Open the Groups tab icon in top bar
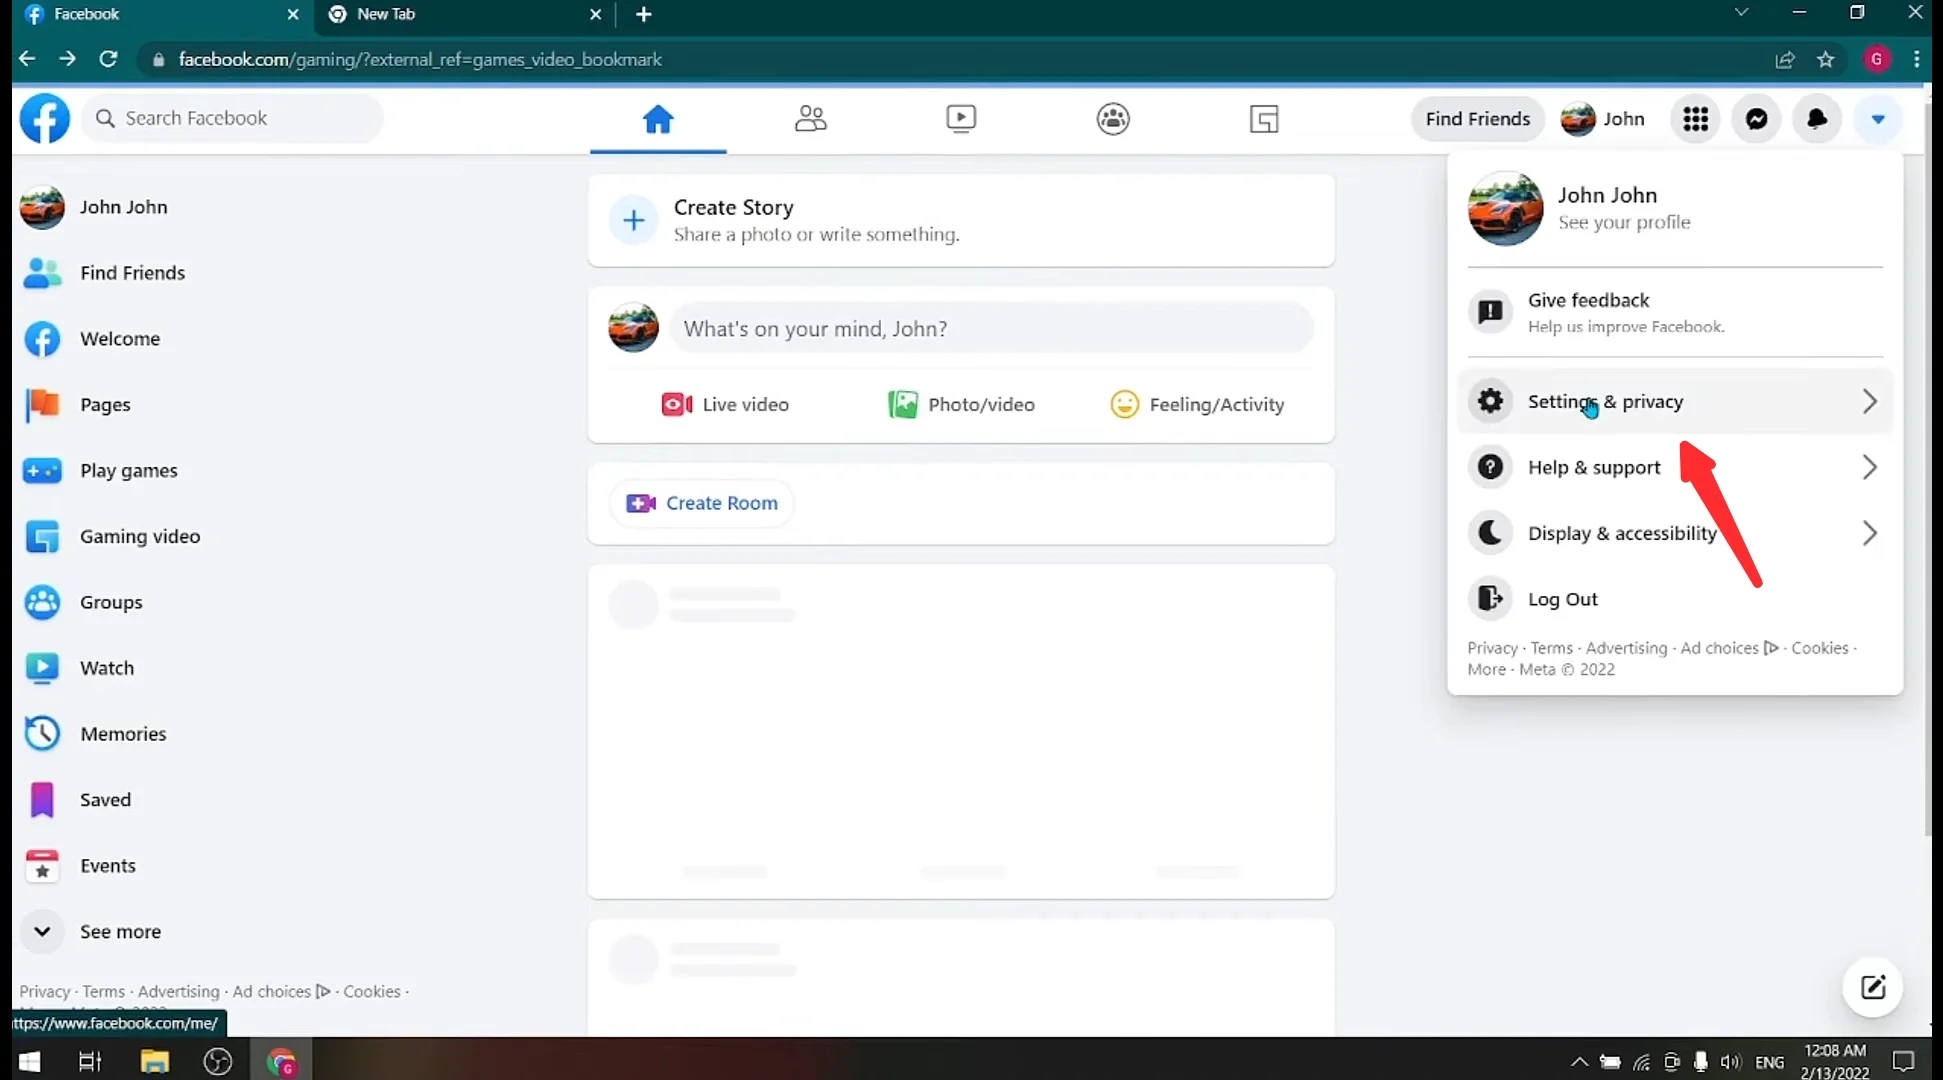 [1113, 119]
